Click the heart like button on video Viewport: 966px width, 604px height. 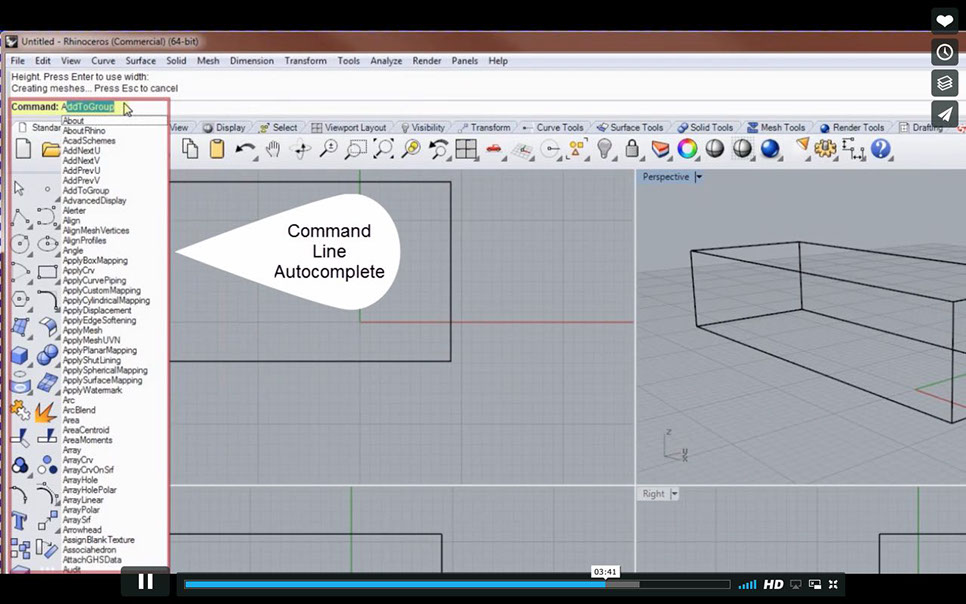pyautogui.click(x=944, y=22)
